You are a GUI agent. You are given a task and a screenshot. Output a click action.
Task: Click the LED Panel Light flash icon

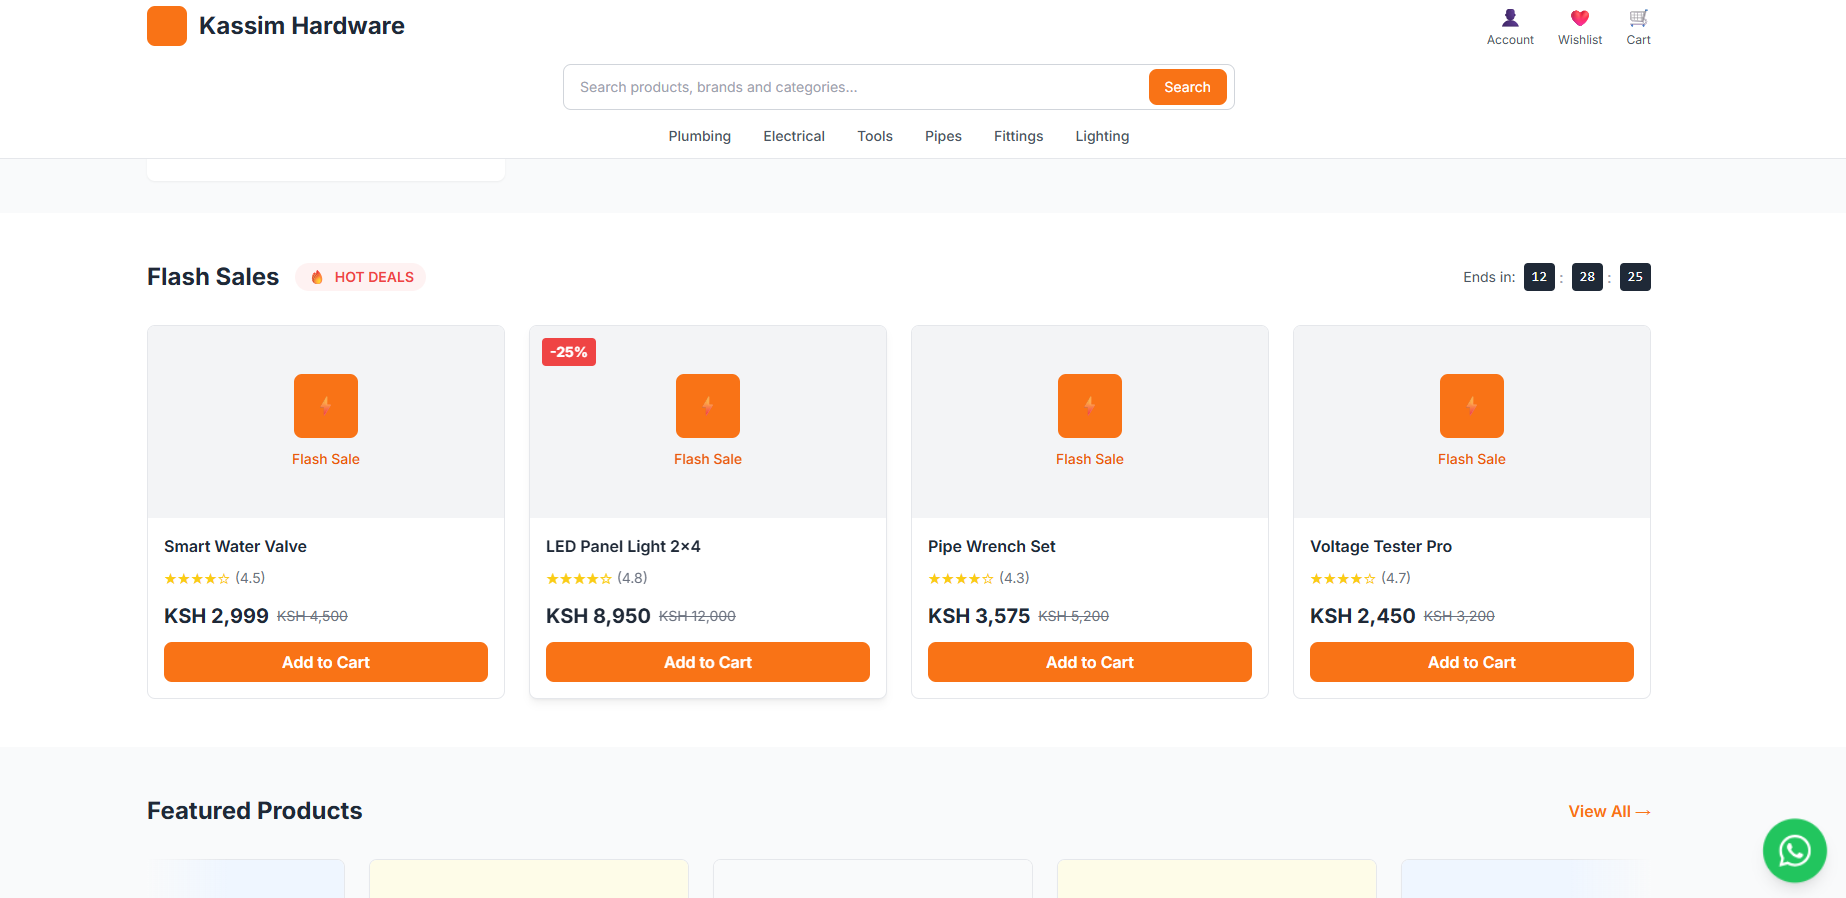708,406
